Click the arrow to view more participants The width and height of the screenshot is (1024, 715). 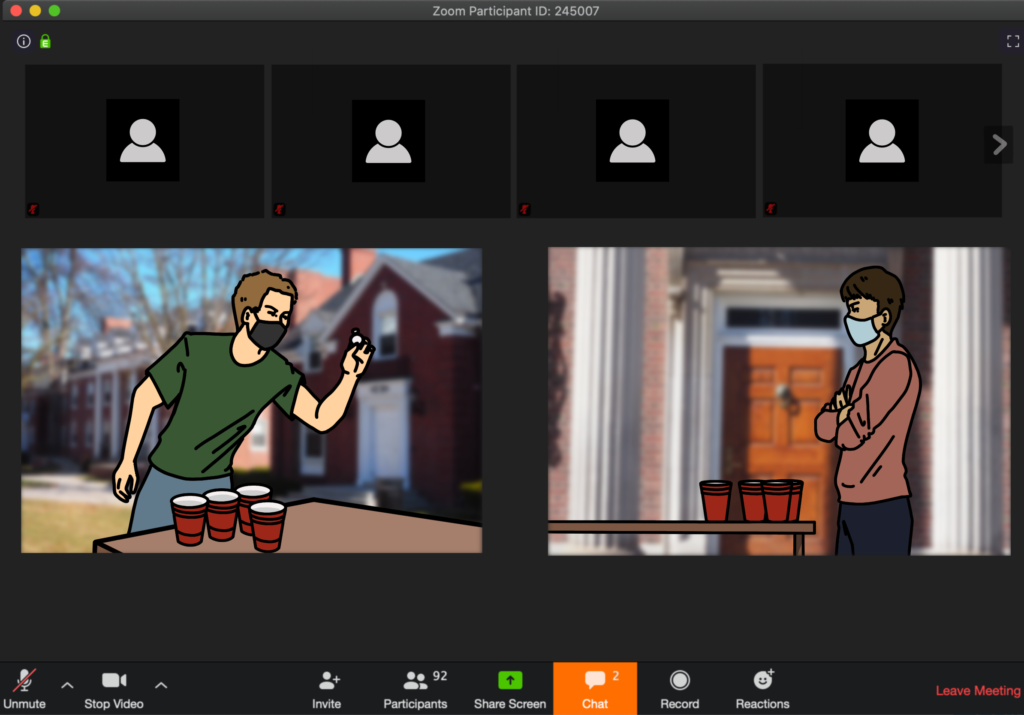pyautogui.click(x=998, y=144)
